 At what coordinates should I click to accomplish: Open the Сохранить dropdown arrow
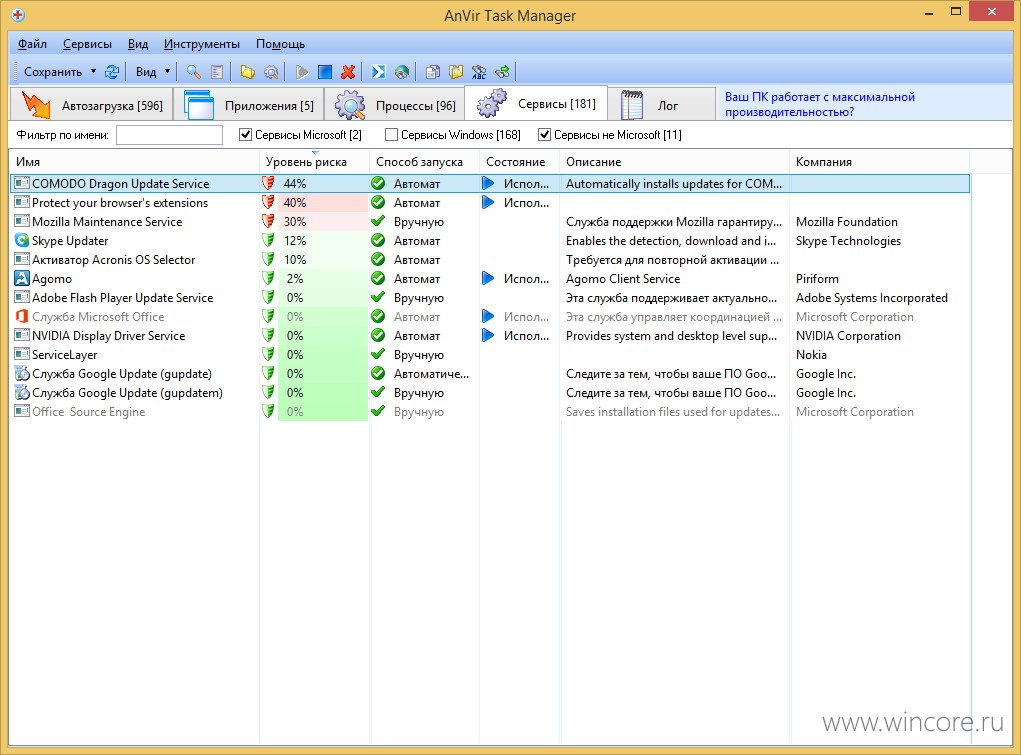pyautogui.click(x=93, y=72)
